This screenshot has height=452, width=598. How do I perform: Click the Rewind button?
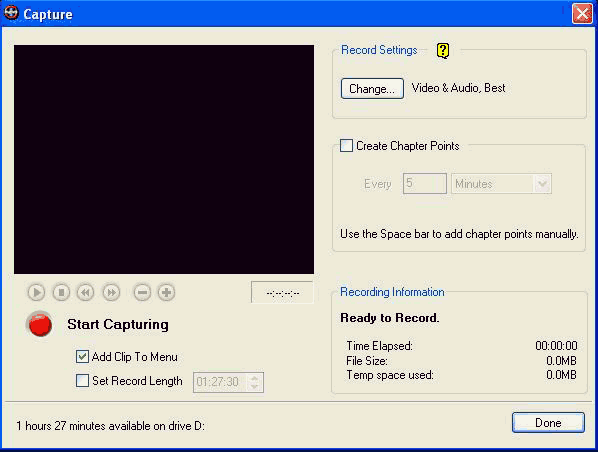pos(85,293)
